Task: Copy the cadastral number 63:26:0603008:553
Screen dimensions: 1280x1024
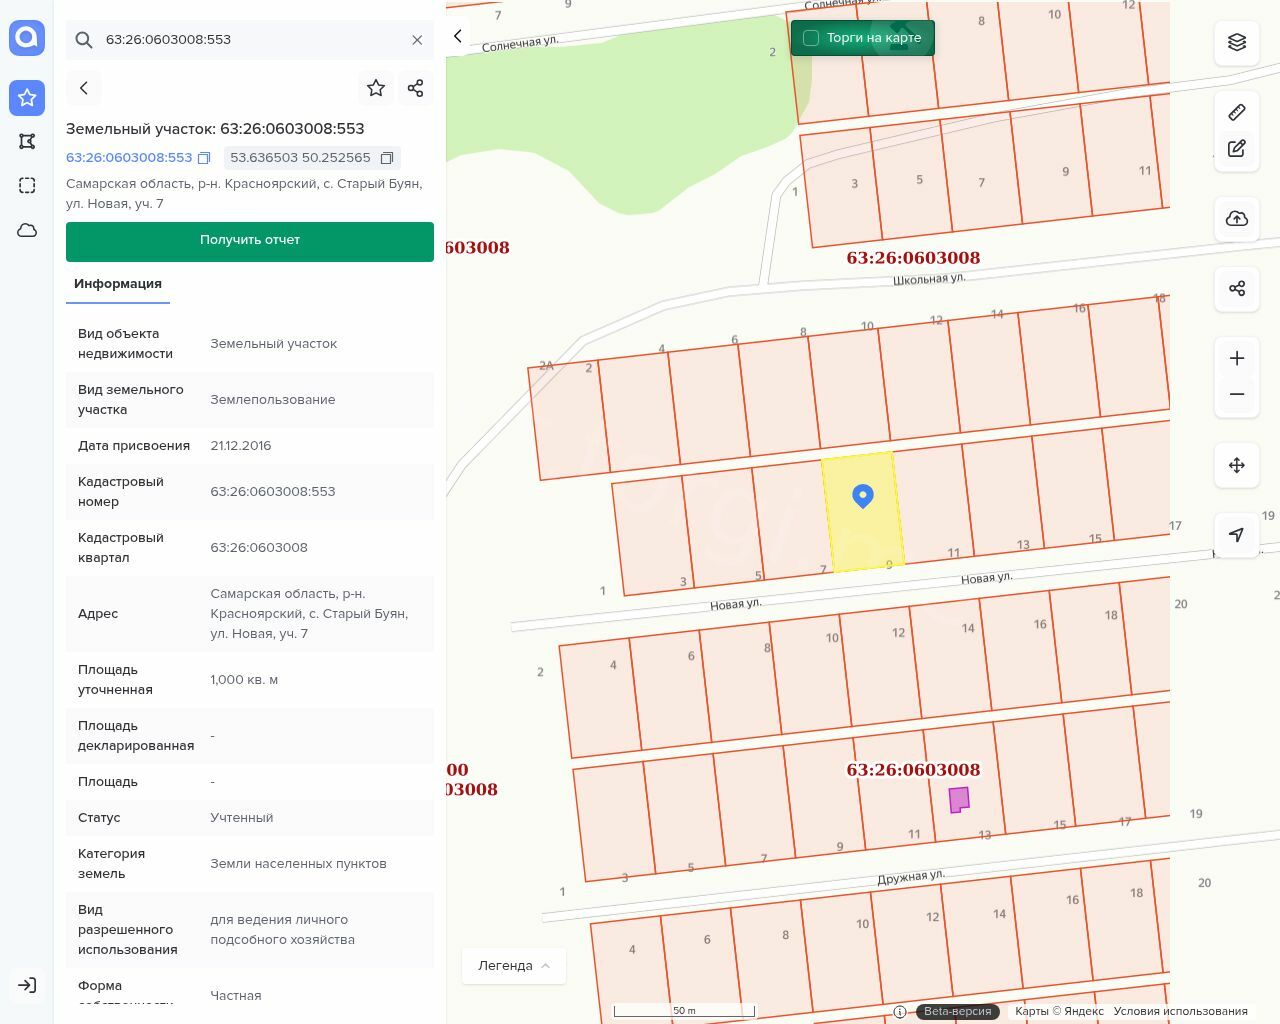Action: tap(204, 158)
